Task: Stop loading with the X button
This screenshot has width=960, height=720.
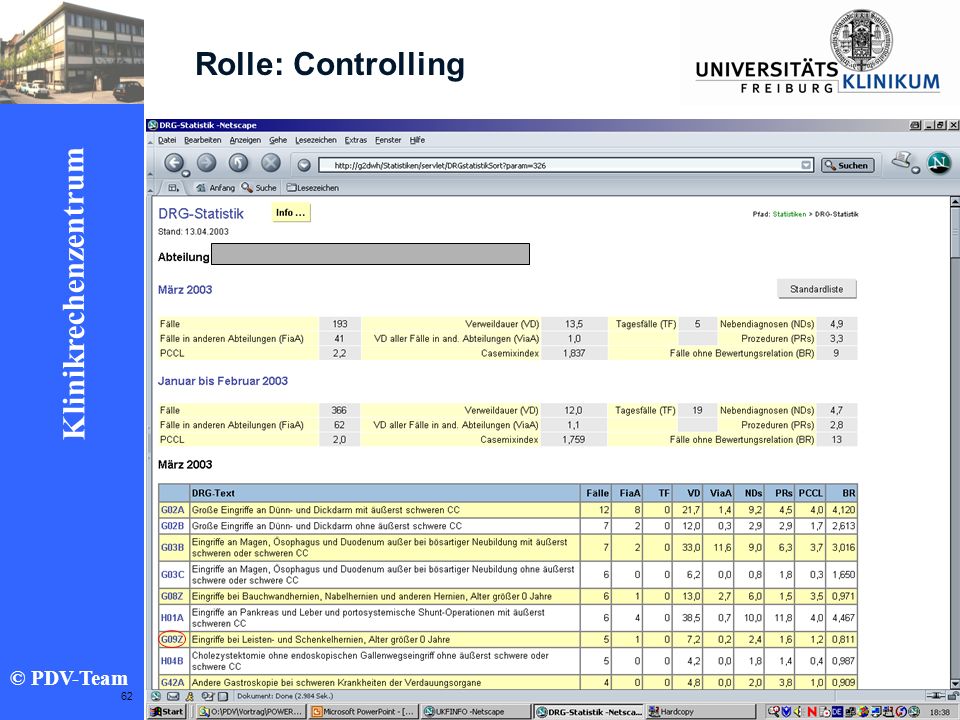Action: click(x=271, y=163)
